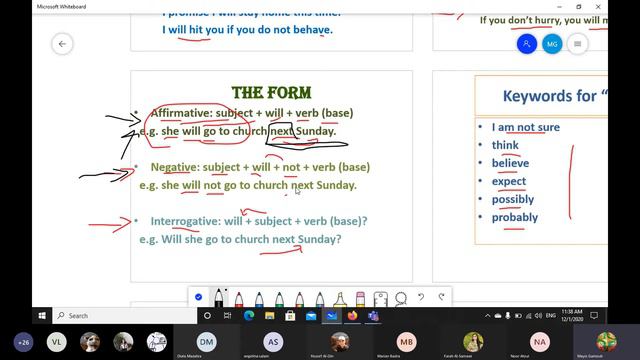This screenshot has width=640, height=360.
Task: Select the blue pen
Action: [259, 299]
